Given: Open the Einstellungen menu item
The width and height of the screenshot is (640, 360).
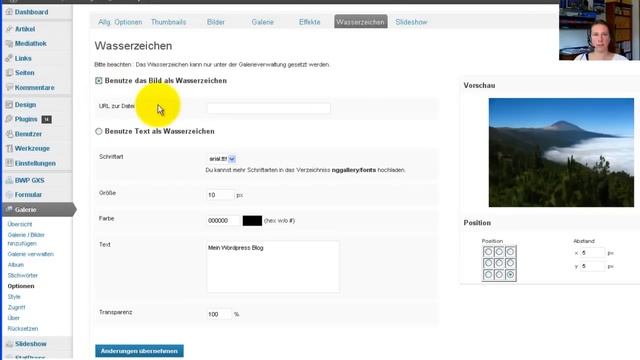Looking at the screenshot, I should point(35,163).
